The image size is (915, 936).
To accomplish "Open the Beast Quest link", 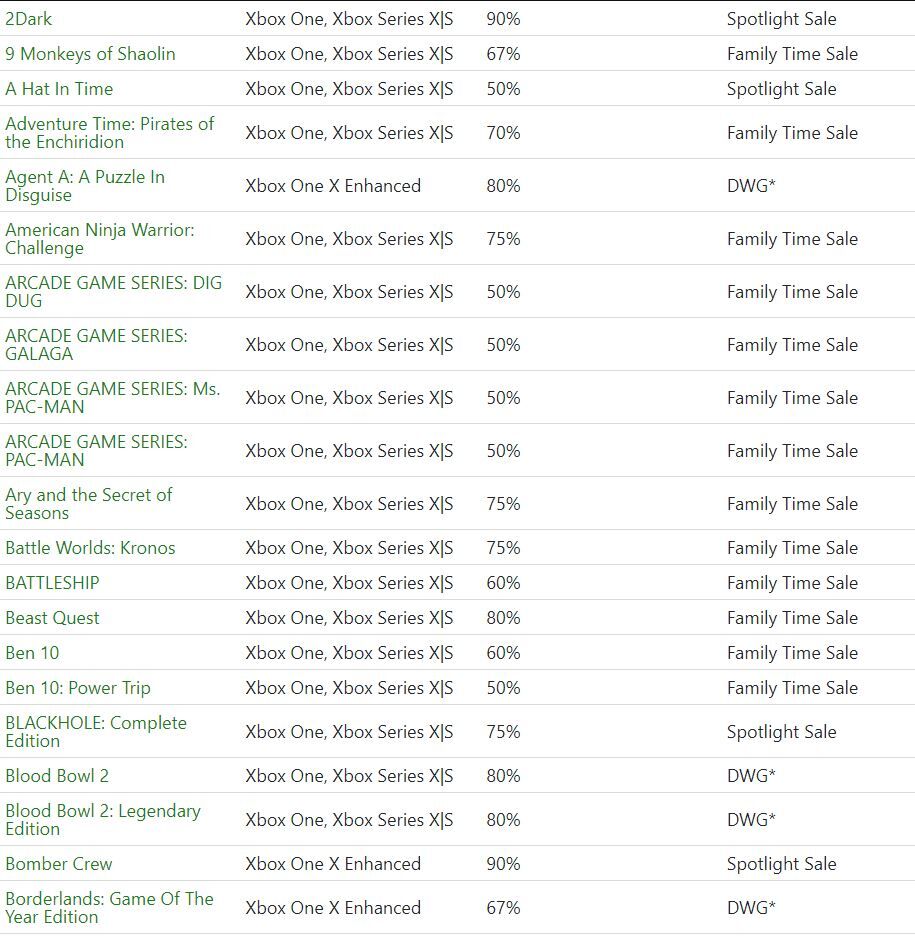I will [53, 618].
